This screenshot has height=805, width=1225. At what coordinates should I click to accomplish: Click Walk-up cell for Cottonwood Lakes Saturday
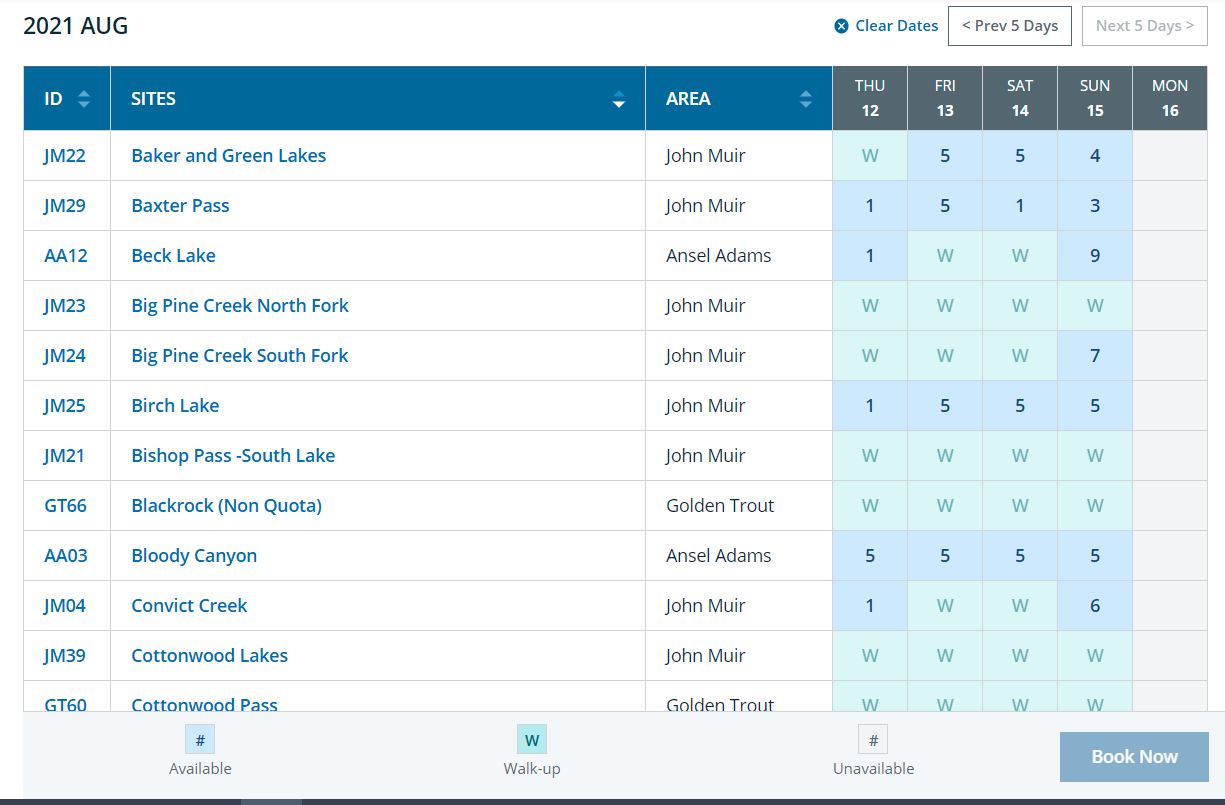(1020, 656)
